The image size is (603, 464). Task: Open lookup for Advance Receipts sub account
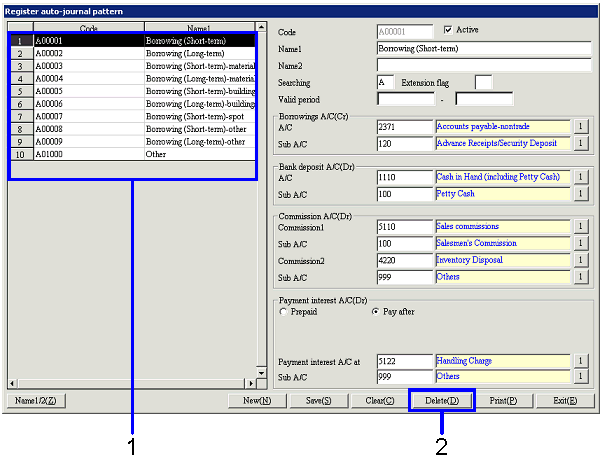point(579,144)
